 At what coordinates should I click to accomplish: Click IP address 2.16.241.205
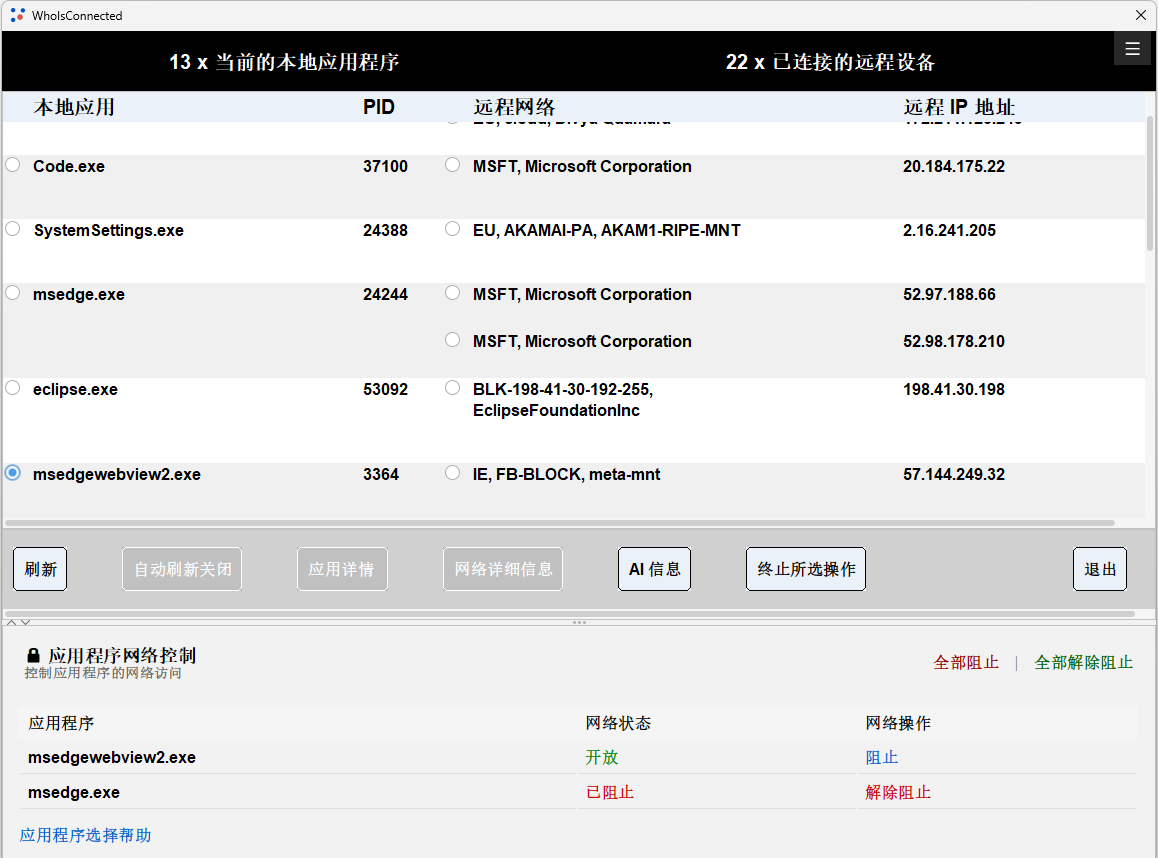(x=949, y=230)
